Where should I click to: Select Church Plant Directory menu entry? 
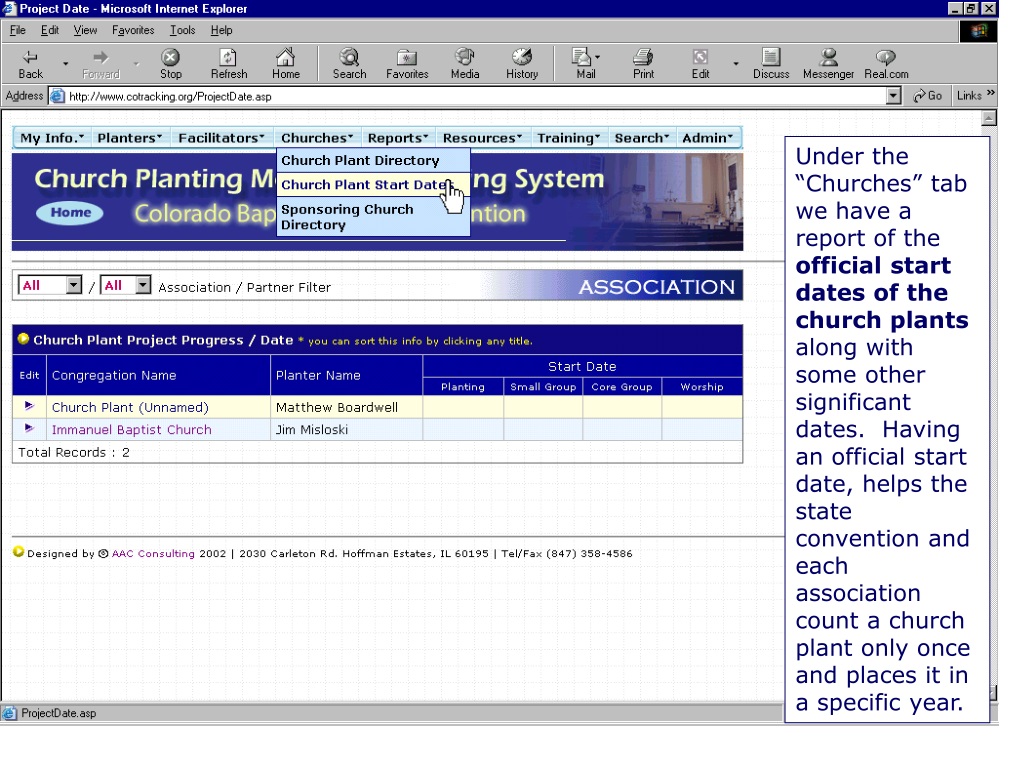pyautogui.click(x=373, y=160)
